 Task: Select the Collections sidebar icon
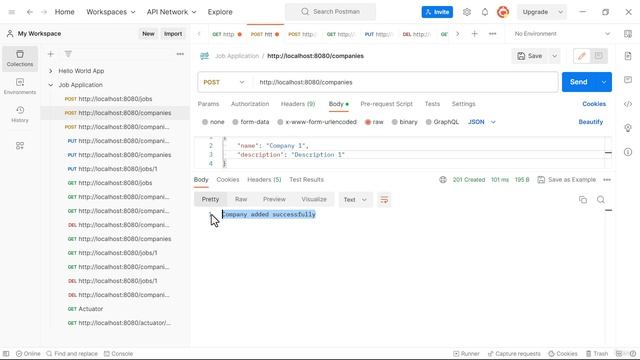click(x=20, y=58)
